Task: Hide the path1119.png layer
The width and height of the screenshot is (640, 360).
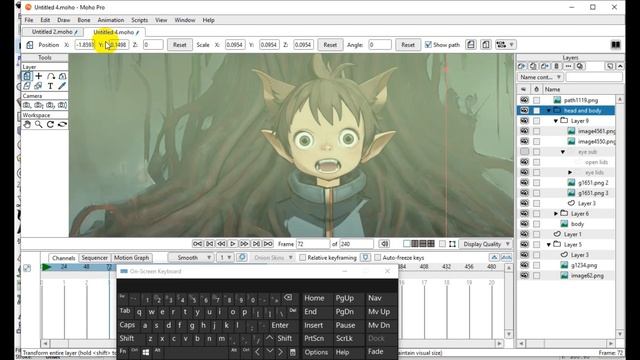Action: pos(524,100)
